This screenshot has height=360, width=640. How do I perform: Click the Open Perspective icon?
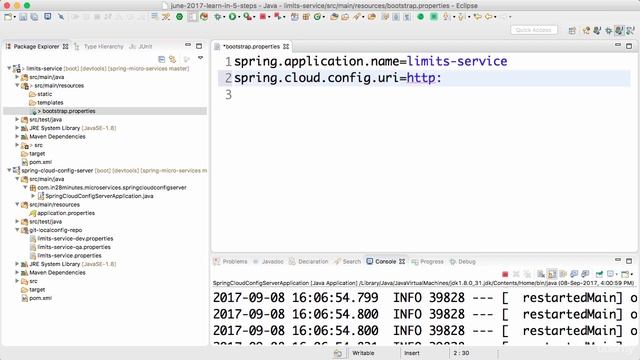tap(572, 30)
